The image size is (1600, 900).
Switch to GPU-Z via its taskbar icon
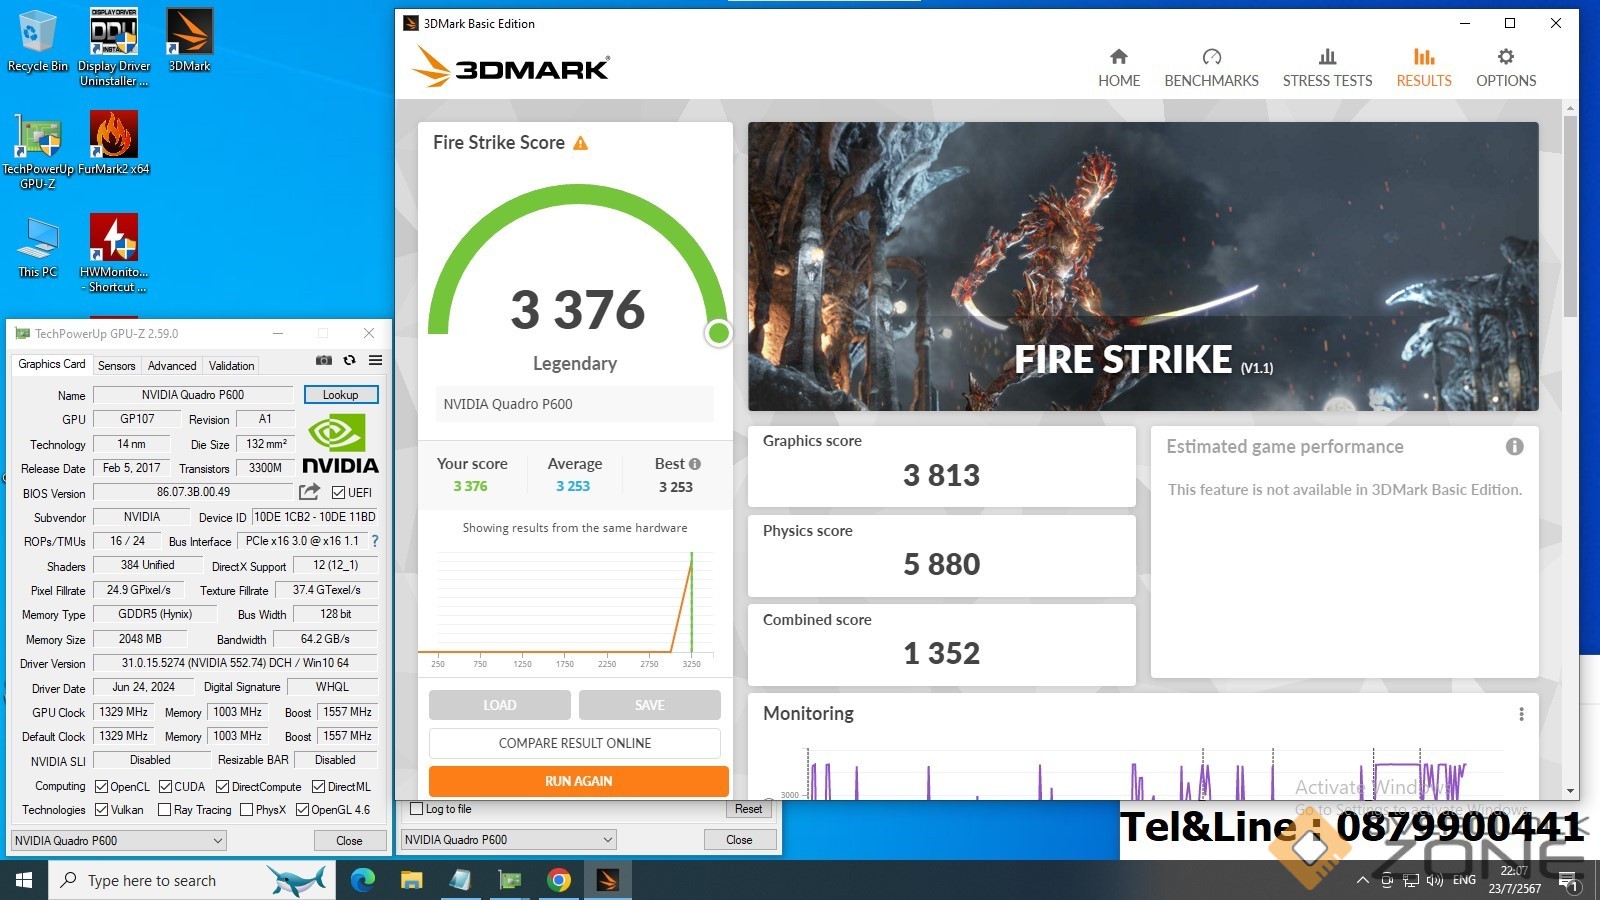click(x=510, y=880)
